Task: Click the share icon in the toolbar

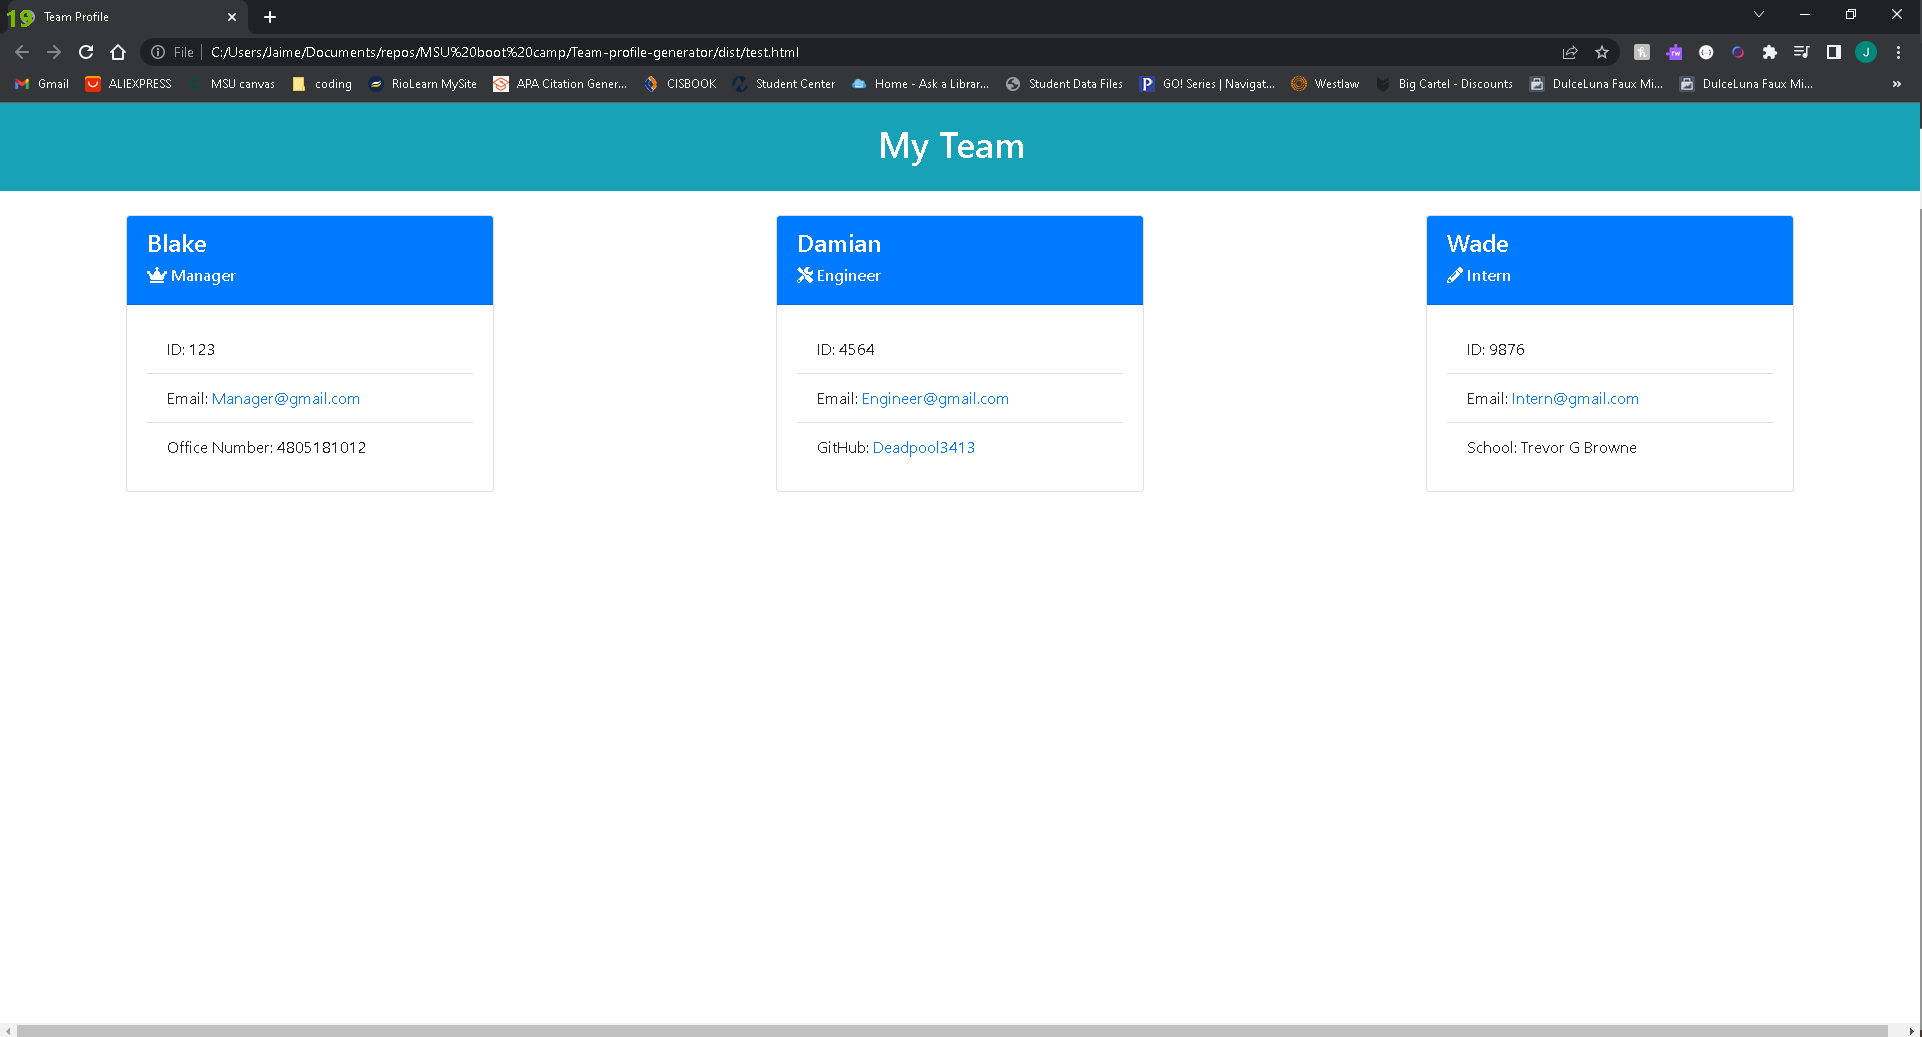Action: tap(1570, 52)
